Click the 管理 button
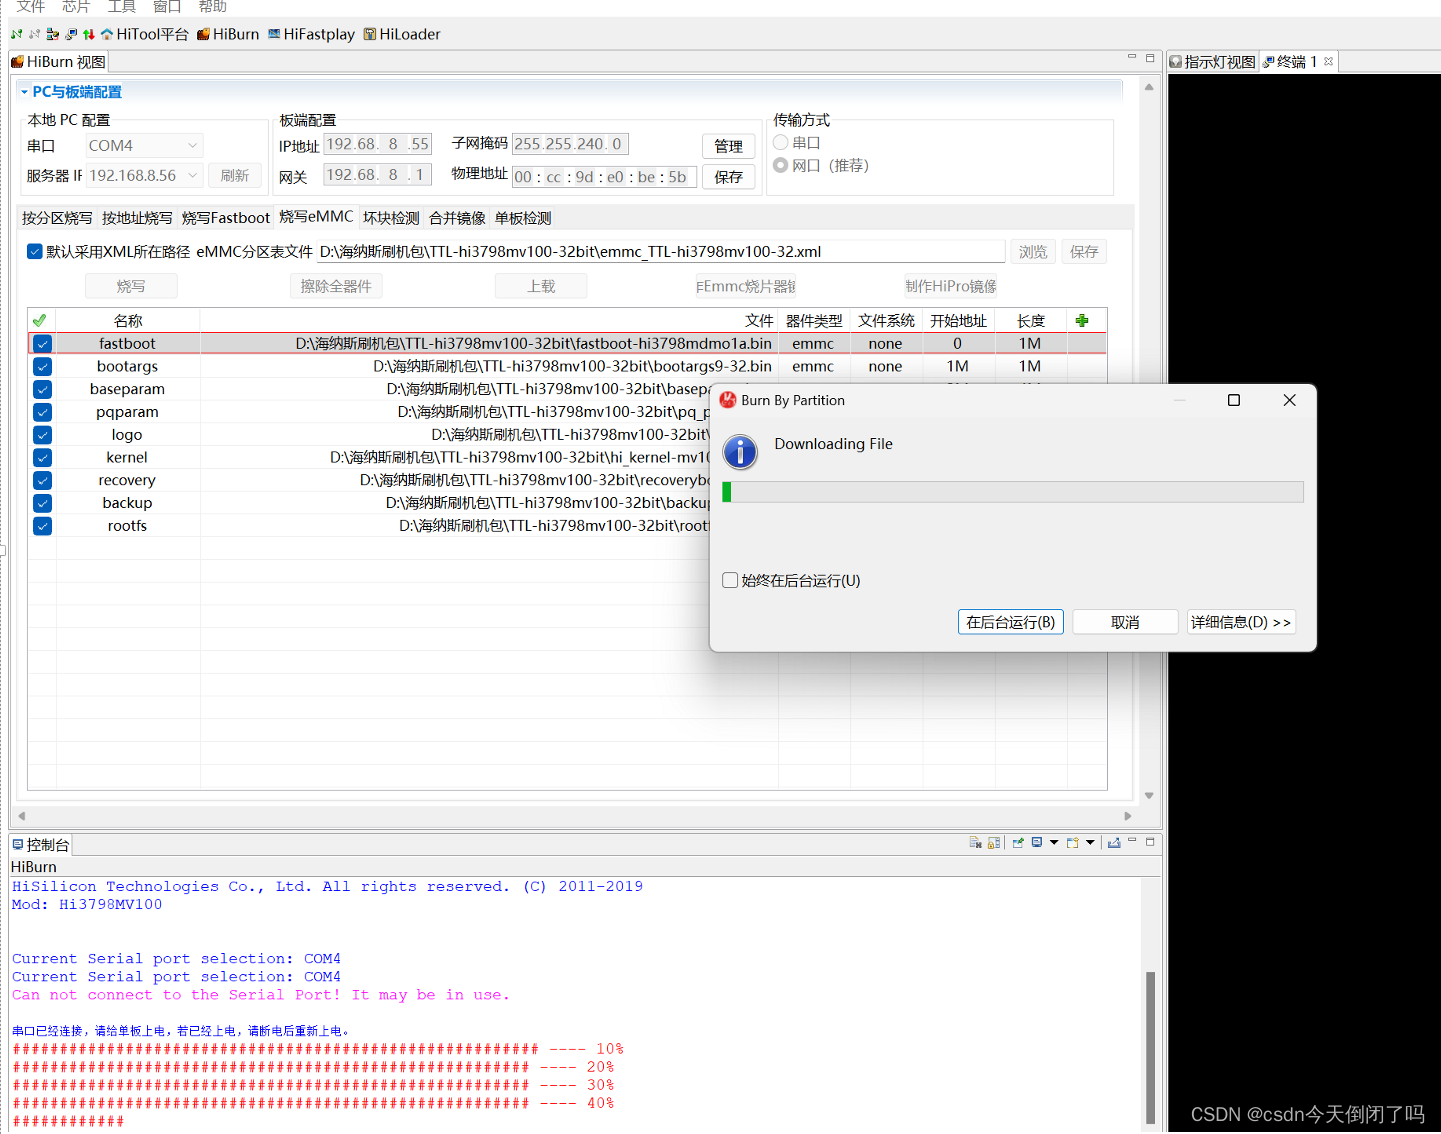This screenshot has width=1441, height=1134. click(x=728, y=146)
